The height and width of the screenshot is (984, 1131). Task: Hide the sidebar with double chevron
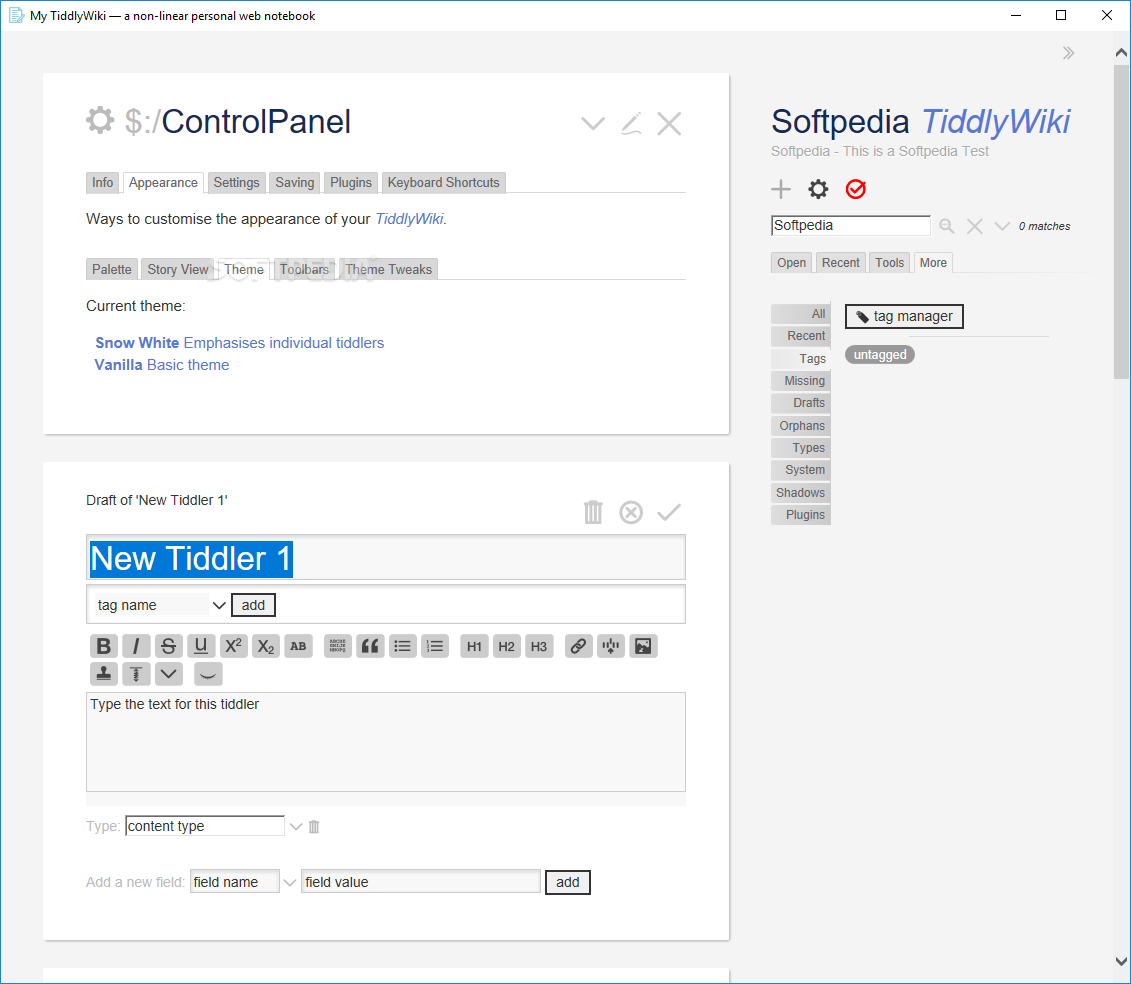coord(1068,53)
